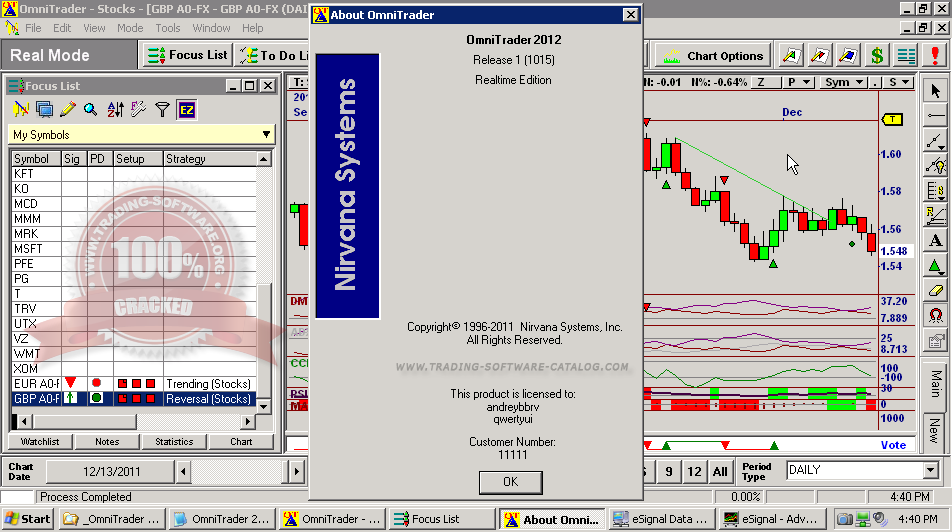The width and height of the screenshot is (952, 532).
Task: Expand the Sym dropdown on chart header
Action: [x=843, y=82]
